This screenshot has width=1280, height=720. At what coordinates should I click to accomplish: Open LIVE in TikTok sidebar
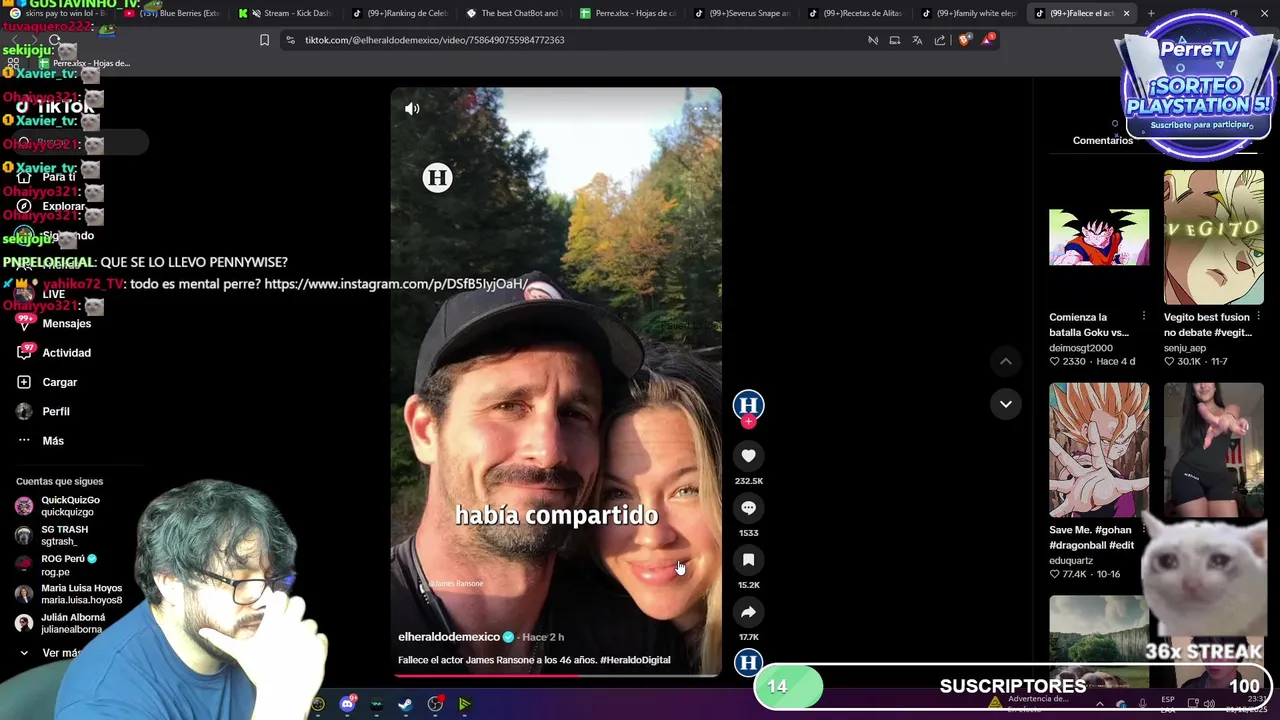pos(53,294)
